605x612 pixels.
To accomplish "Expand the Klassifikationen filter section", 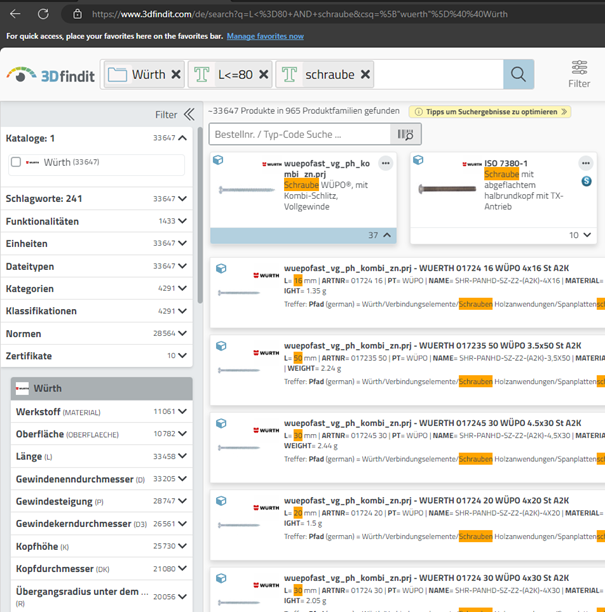I will (182, 311).
